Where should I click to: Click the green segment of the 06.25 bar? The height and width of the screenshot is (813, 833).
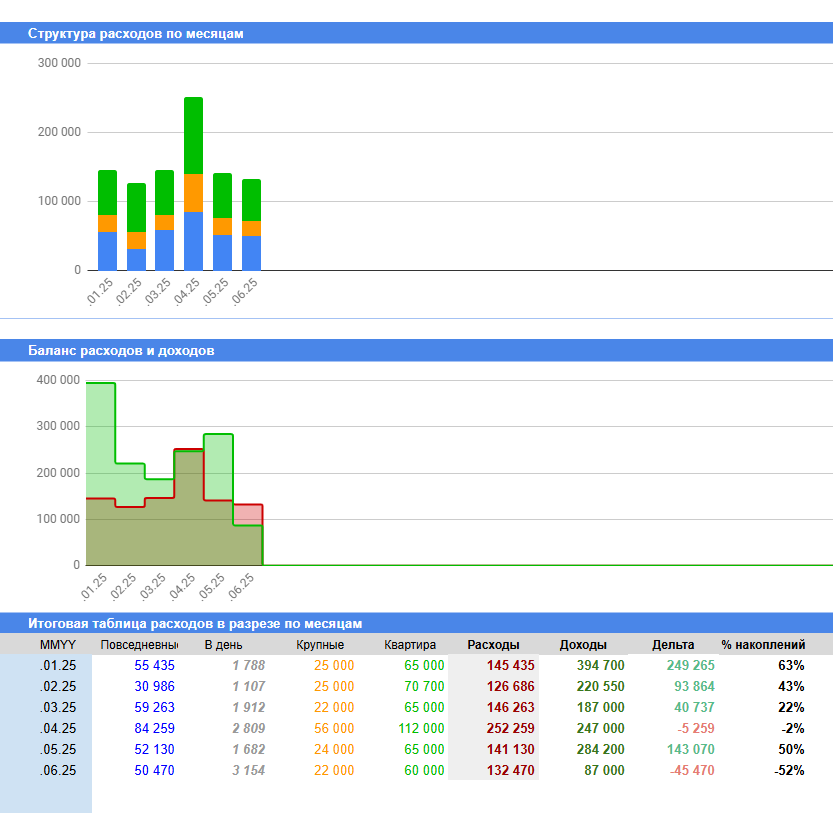pyautogui.click(x=251, y=200)
